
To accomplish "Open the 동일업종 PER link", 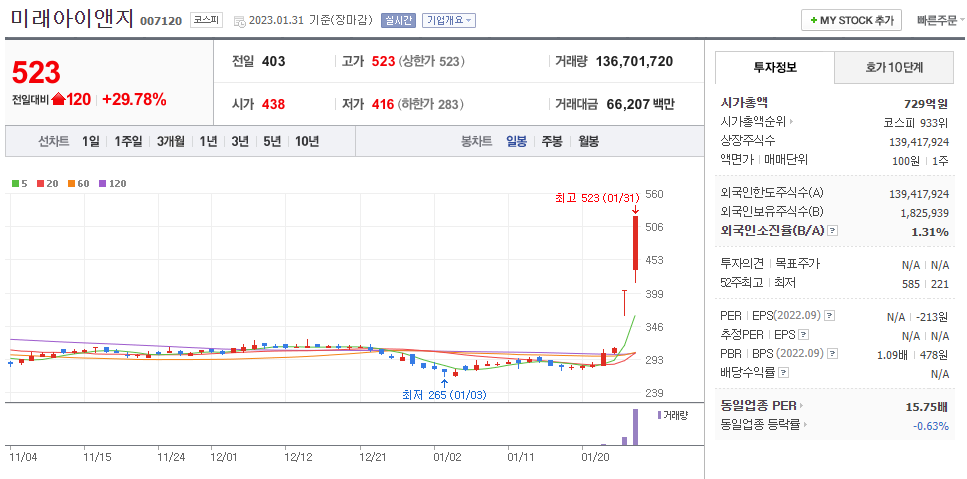I will point(762,406).
